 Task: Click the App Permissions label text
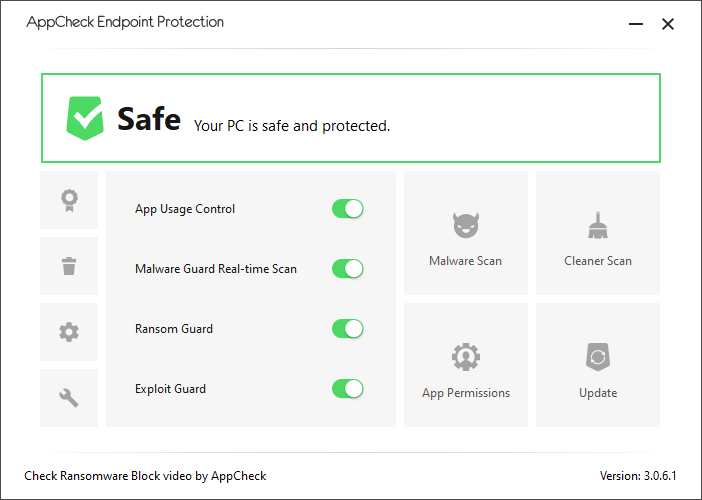point(466,393)
